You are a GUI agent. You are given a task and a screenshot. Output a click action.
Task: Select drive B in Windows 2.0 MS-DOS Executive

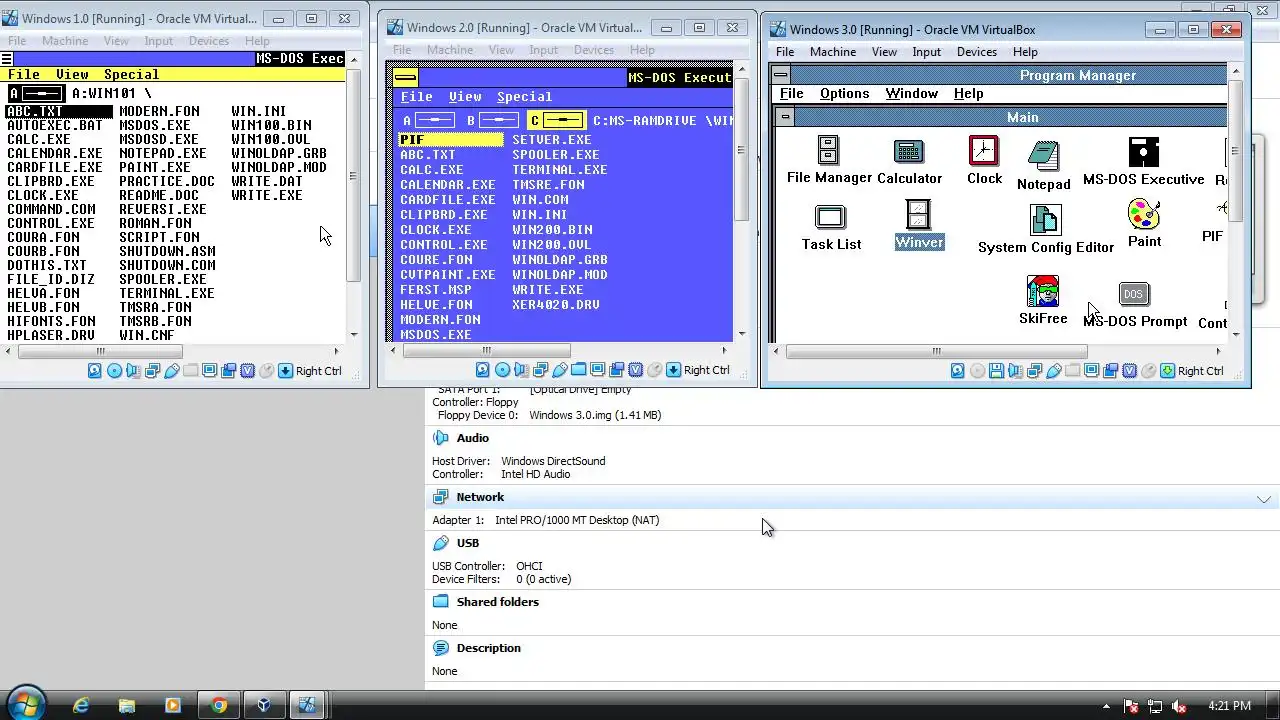[x=491, y=120]
